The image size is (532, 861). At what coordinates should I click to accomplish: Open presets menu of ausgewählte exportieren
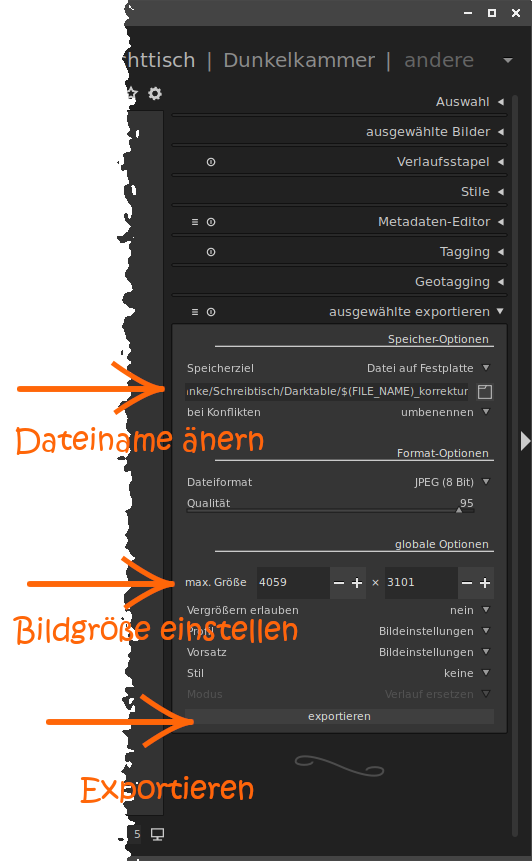194,312
